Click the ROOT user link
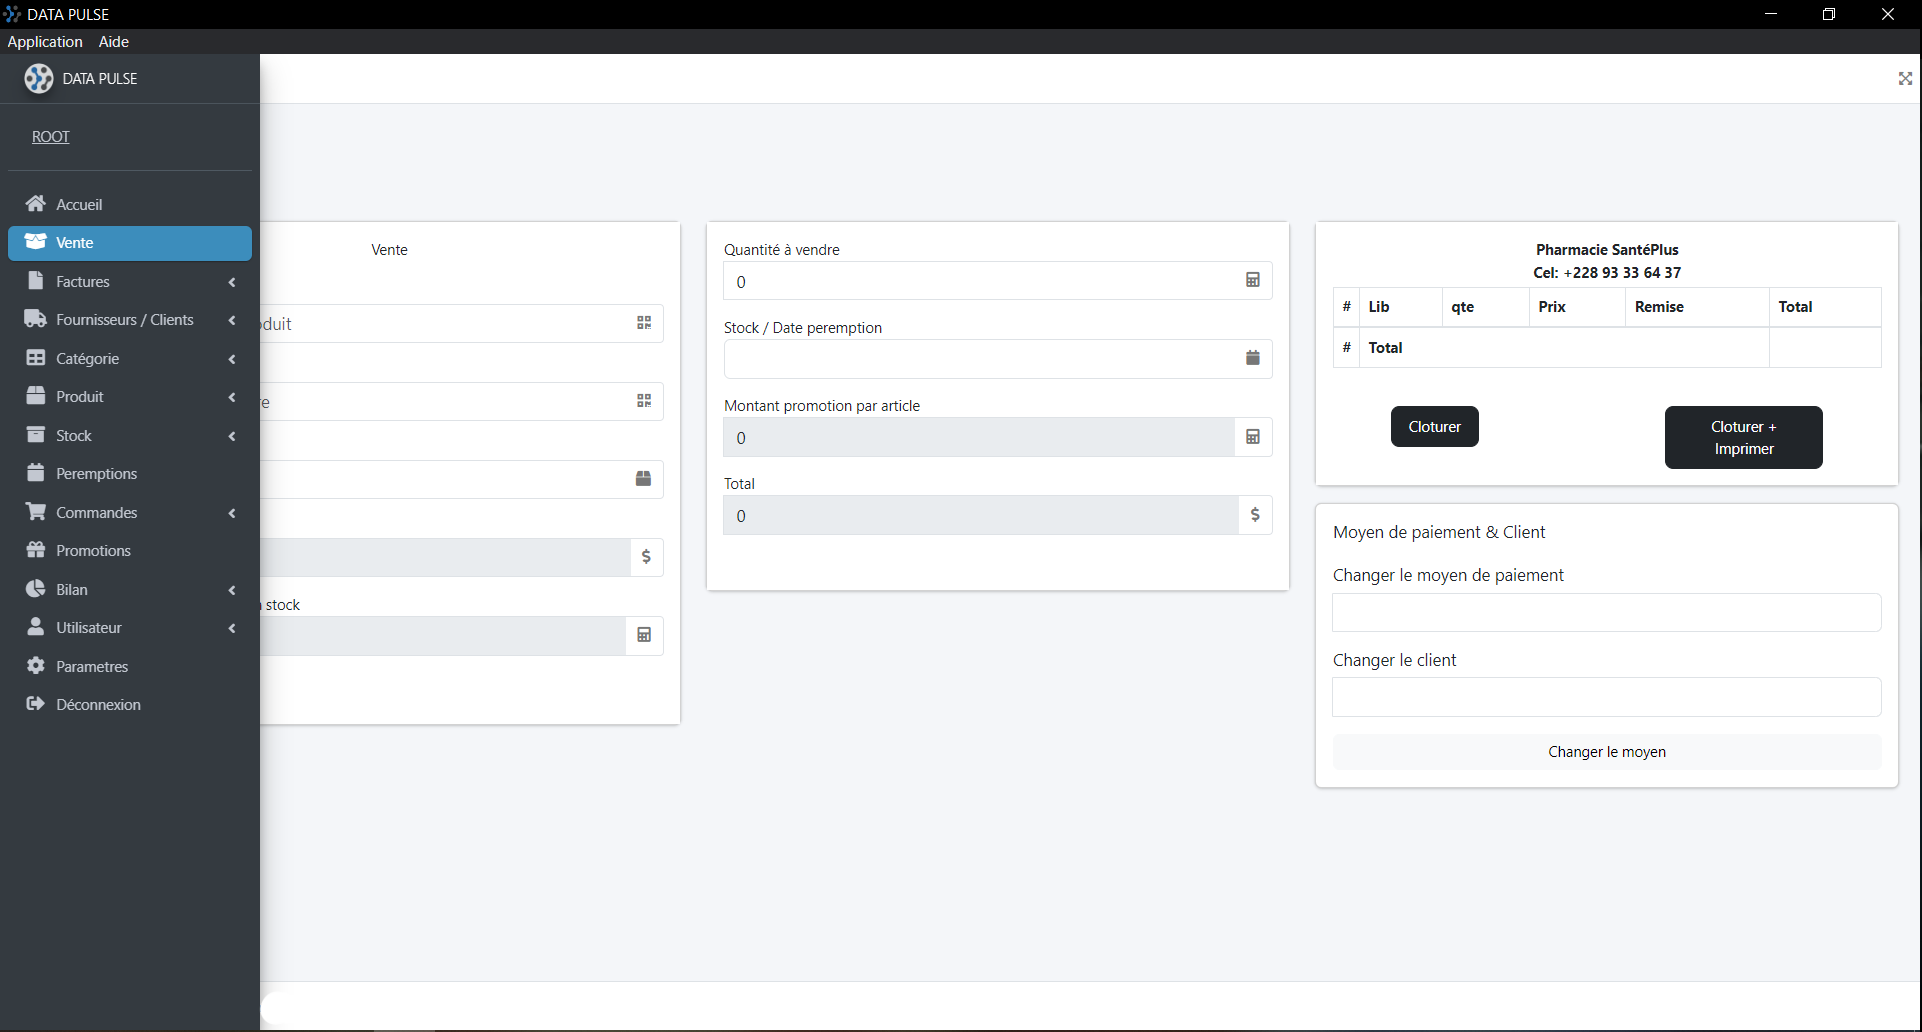 tap(51, 137)
